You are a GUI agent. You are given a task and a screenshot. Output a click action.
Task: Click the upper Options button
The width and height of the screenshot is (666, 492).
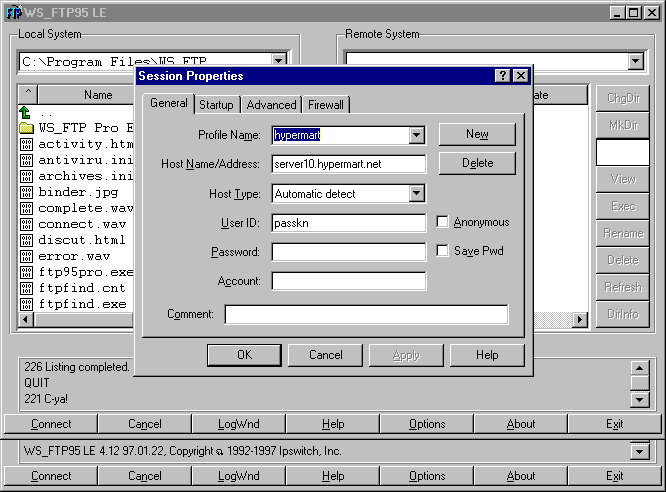point(427,424)
